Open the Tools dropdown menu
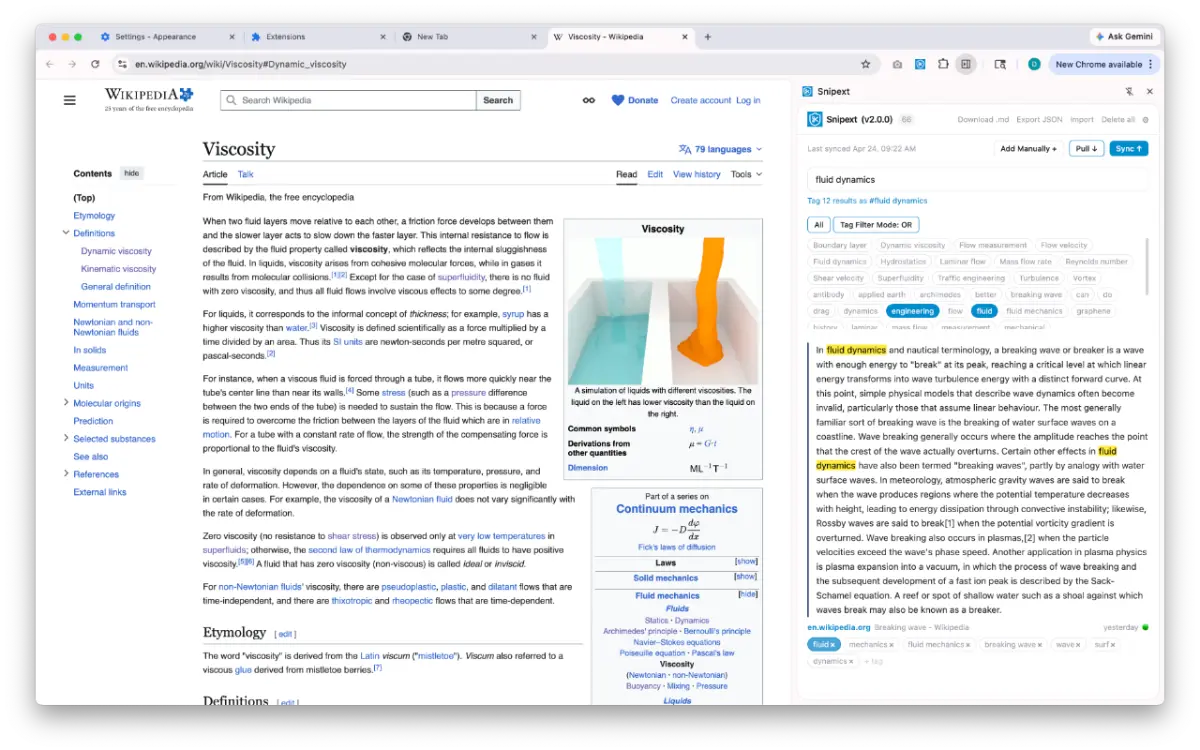The image size is (1200, 750). tap(746, 174)
